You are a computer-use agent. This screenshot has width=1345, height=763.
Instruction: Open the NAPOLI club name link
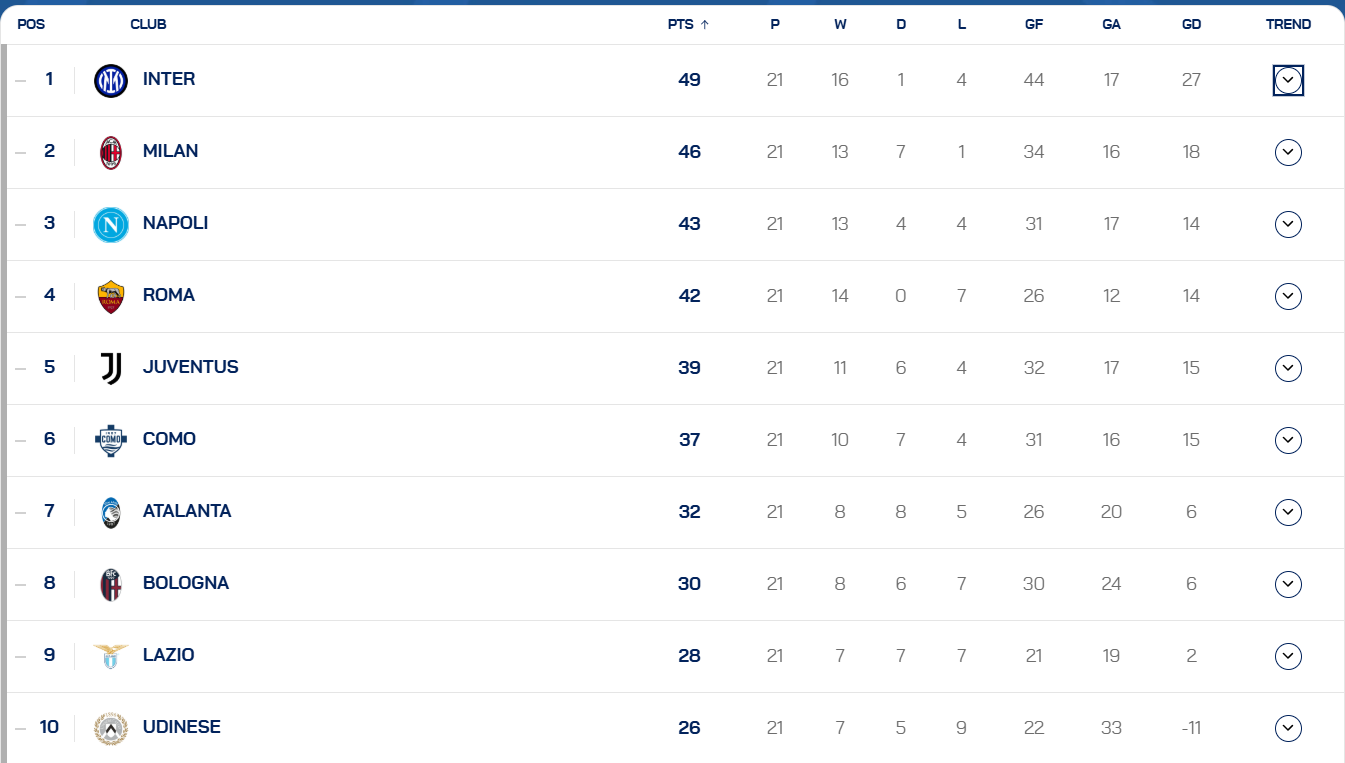pyautogui.click(x=175, y=223)
